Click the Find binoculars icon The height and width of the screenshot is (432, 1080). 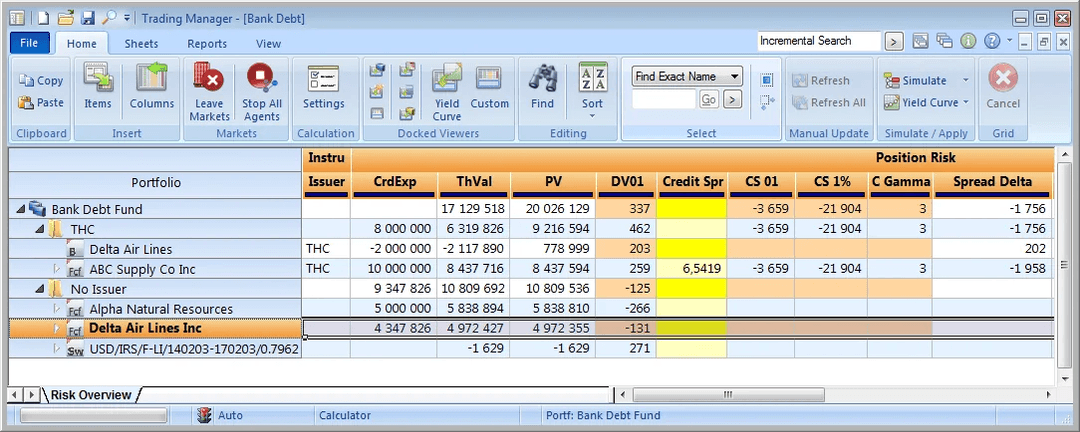coord(542,79)
